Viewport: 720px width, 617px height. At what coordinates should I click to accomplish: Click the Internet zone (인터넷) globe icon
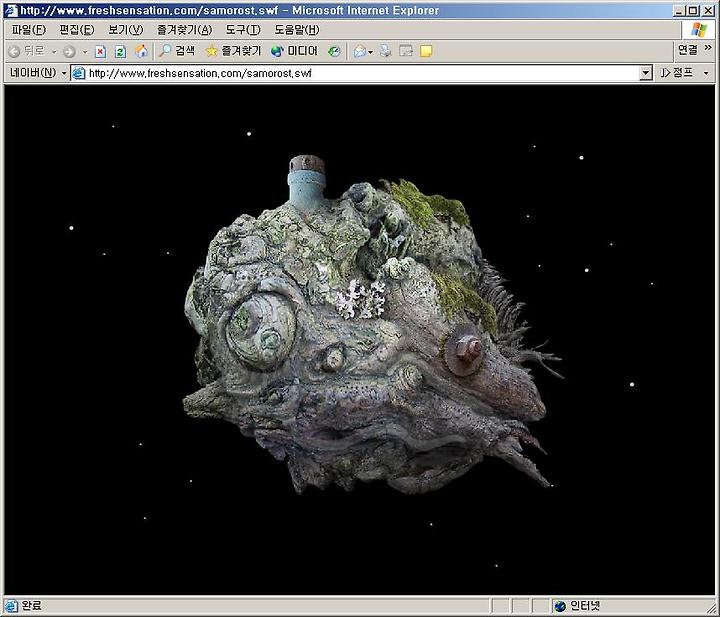point(560,606)
